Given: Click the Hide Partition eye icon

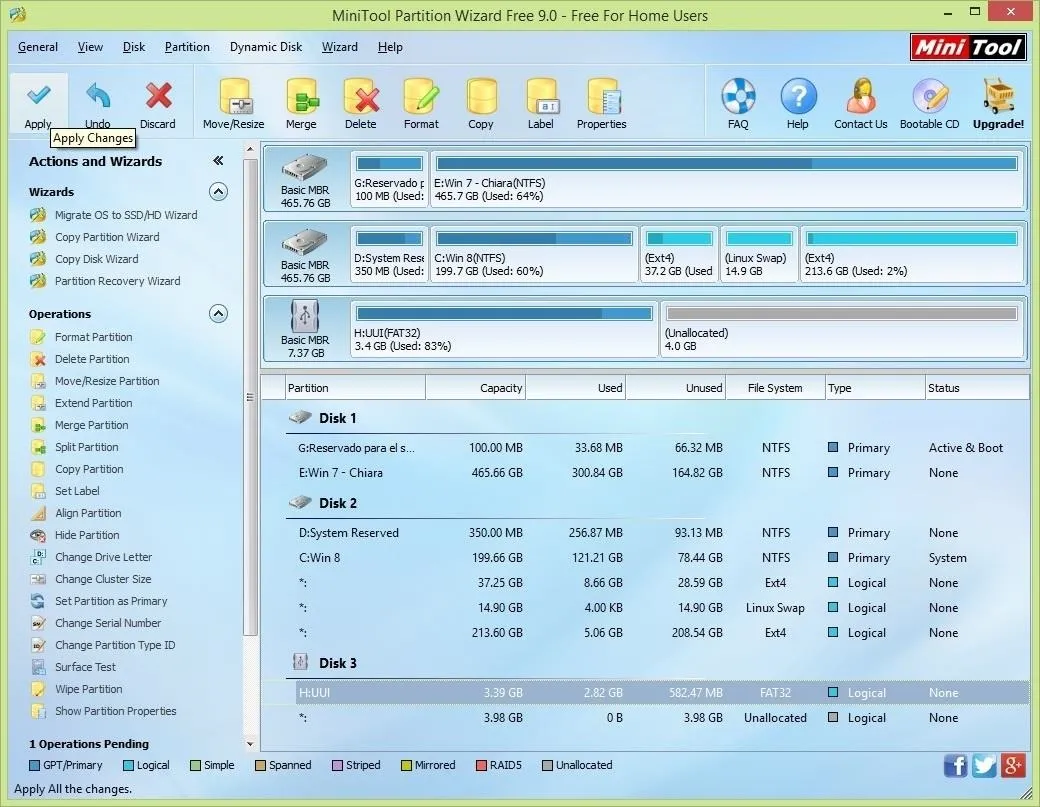Looking at the screenshot, I should [38, 535].
